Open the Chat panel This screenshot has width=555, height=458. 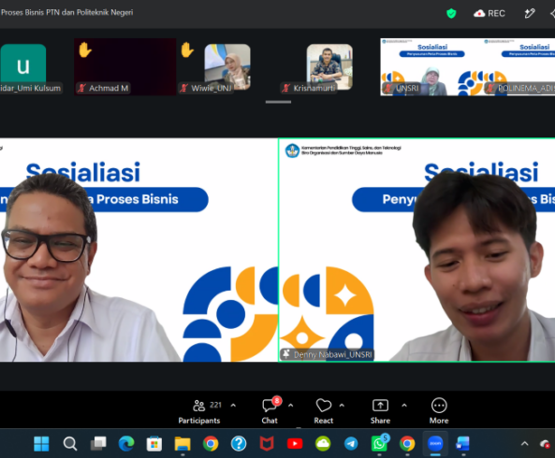tap(270, 411)
